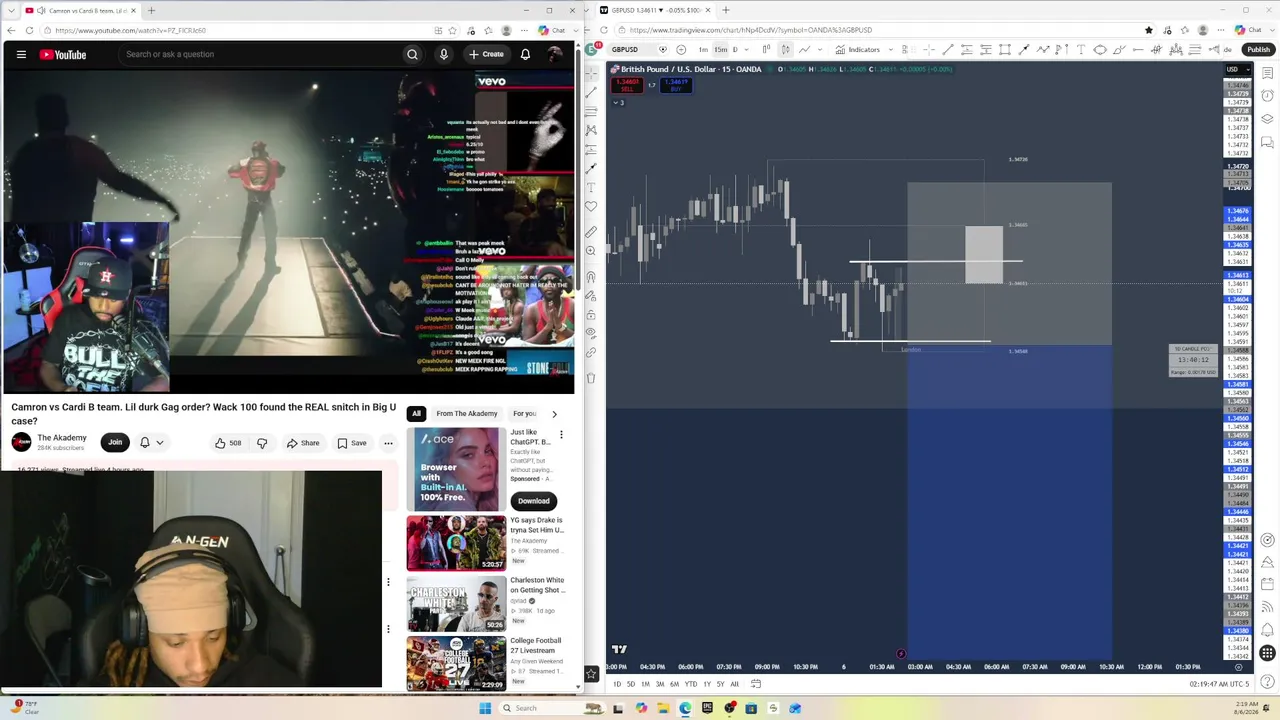This screenshot has width=1280, height=720.
Task: Open the go-to-date calendar icon
Action: 756,684
